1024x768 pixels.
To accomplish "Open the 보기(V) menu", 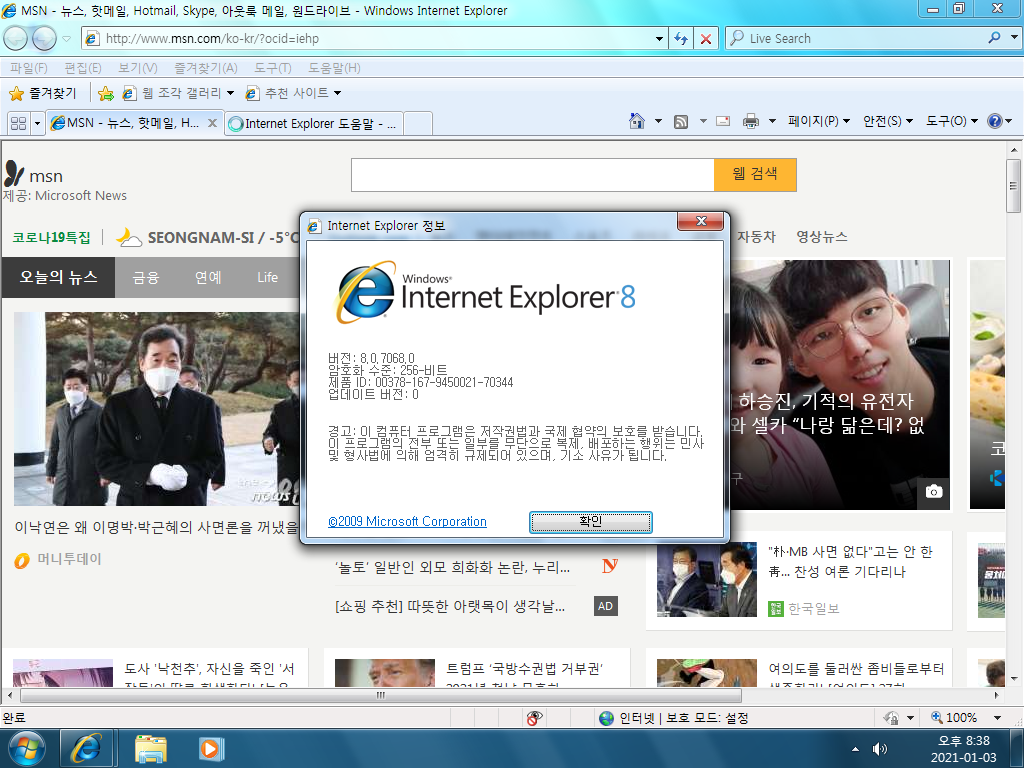I will [x=138, y=68].
